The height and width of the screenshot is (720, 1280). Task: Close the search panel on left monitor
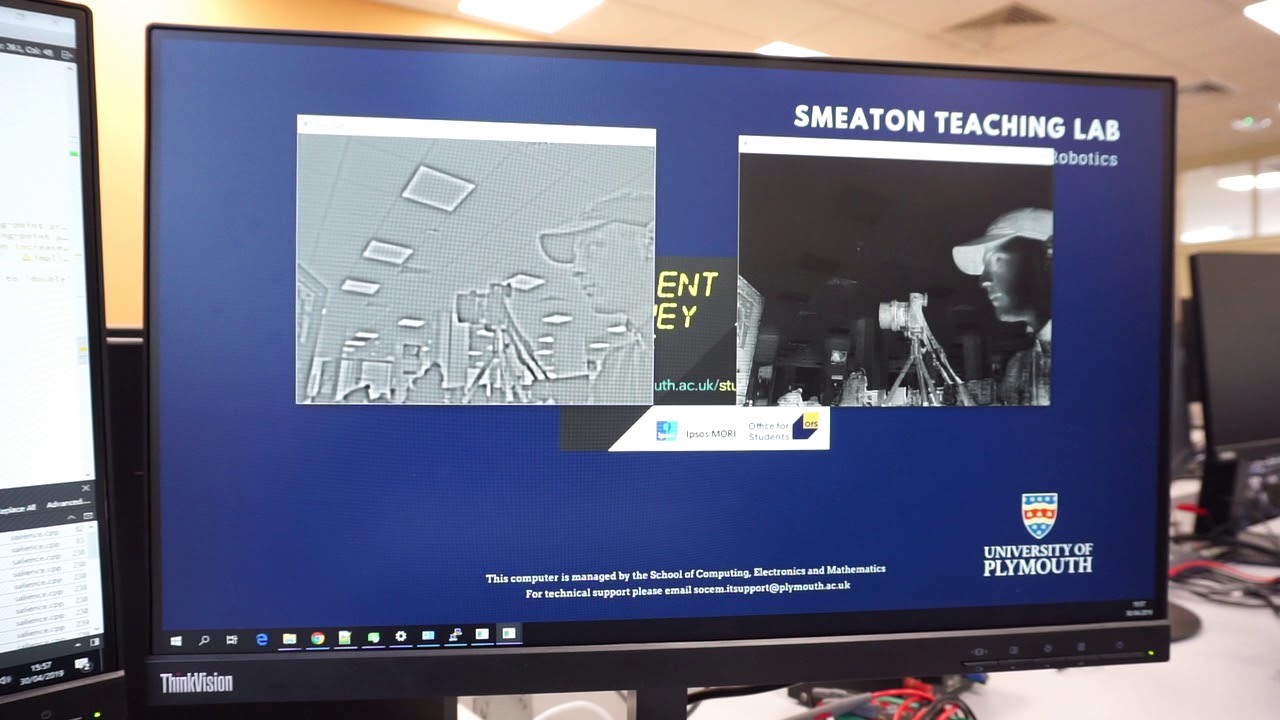point(86,488)
